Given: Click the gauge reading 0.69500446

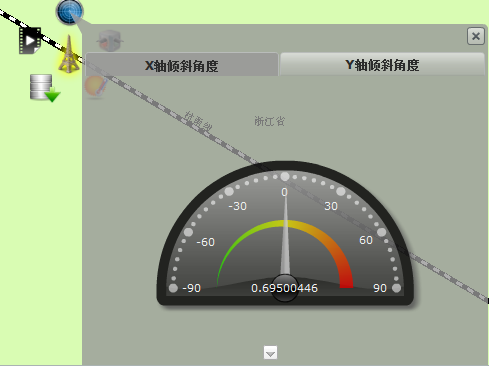Looking at the screenshot, I should (x=284, y=288).
